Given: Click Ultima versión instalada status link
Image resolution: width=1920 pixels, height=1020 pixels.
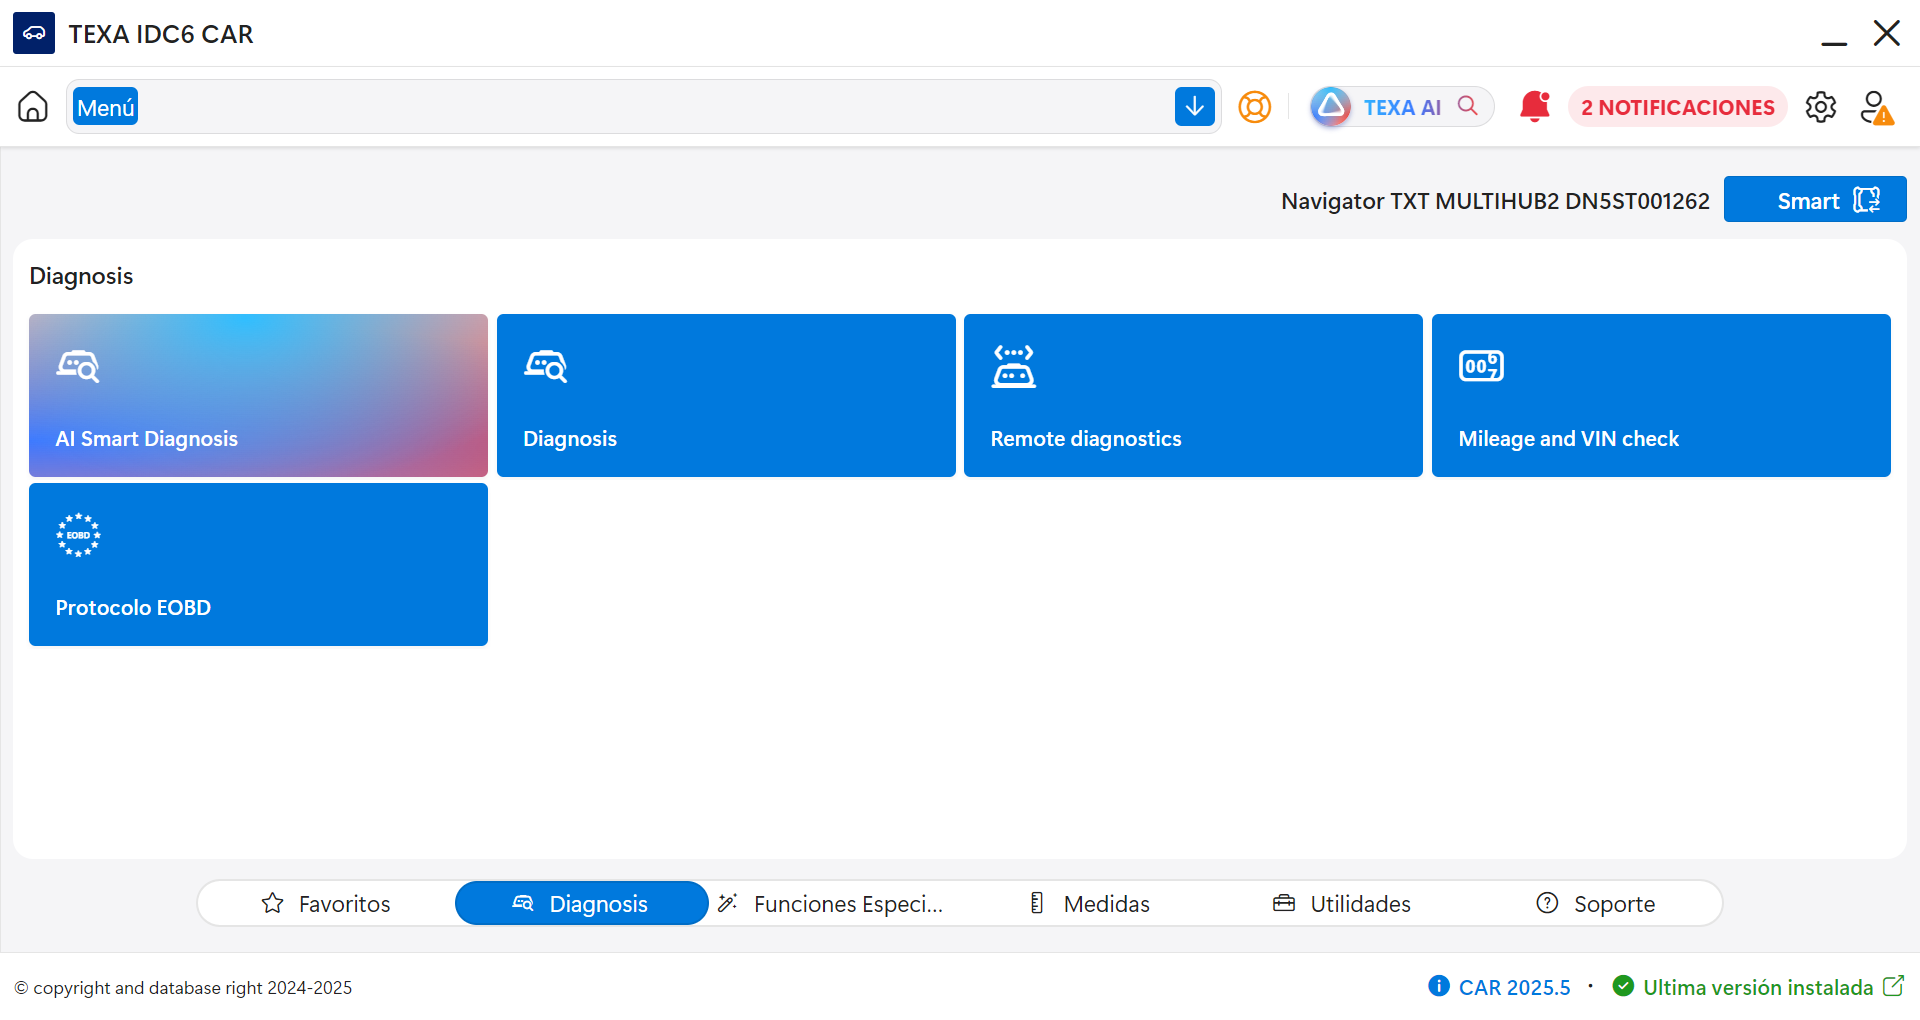Looking at the screenshot, I should (1758, 987).
